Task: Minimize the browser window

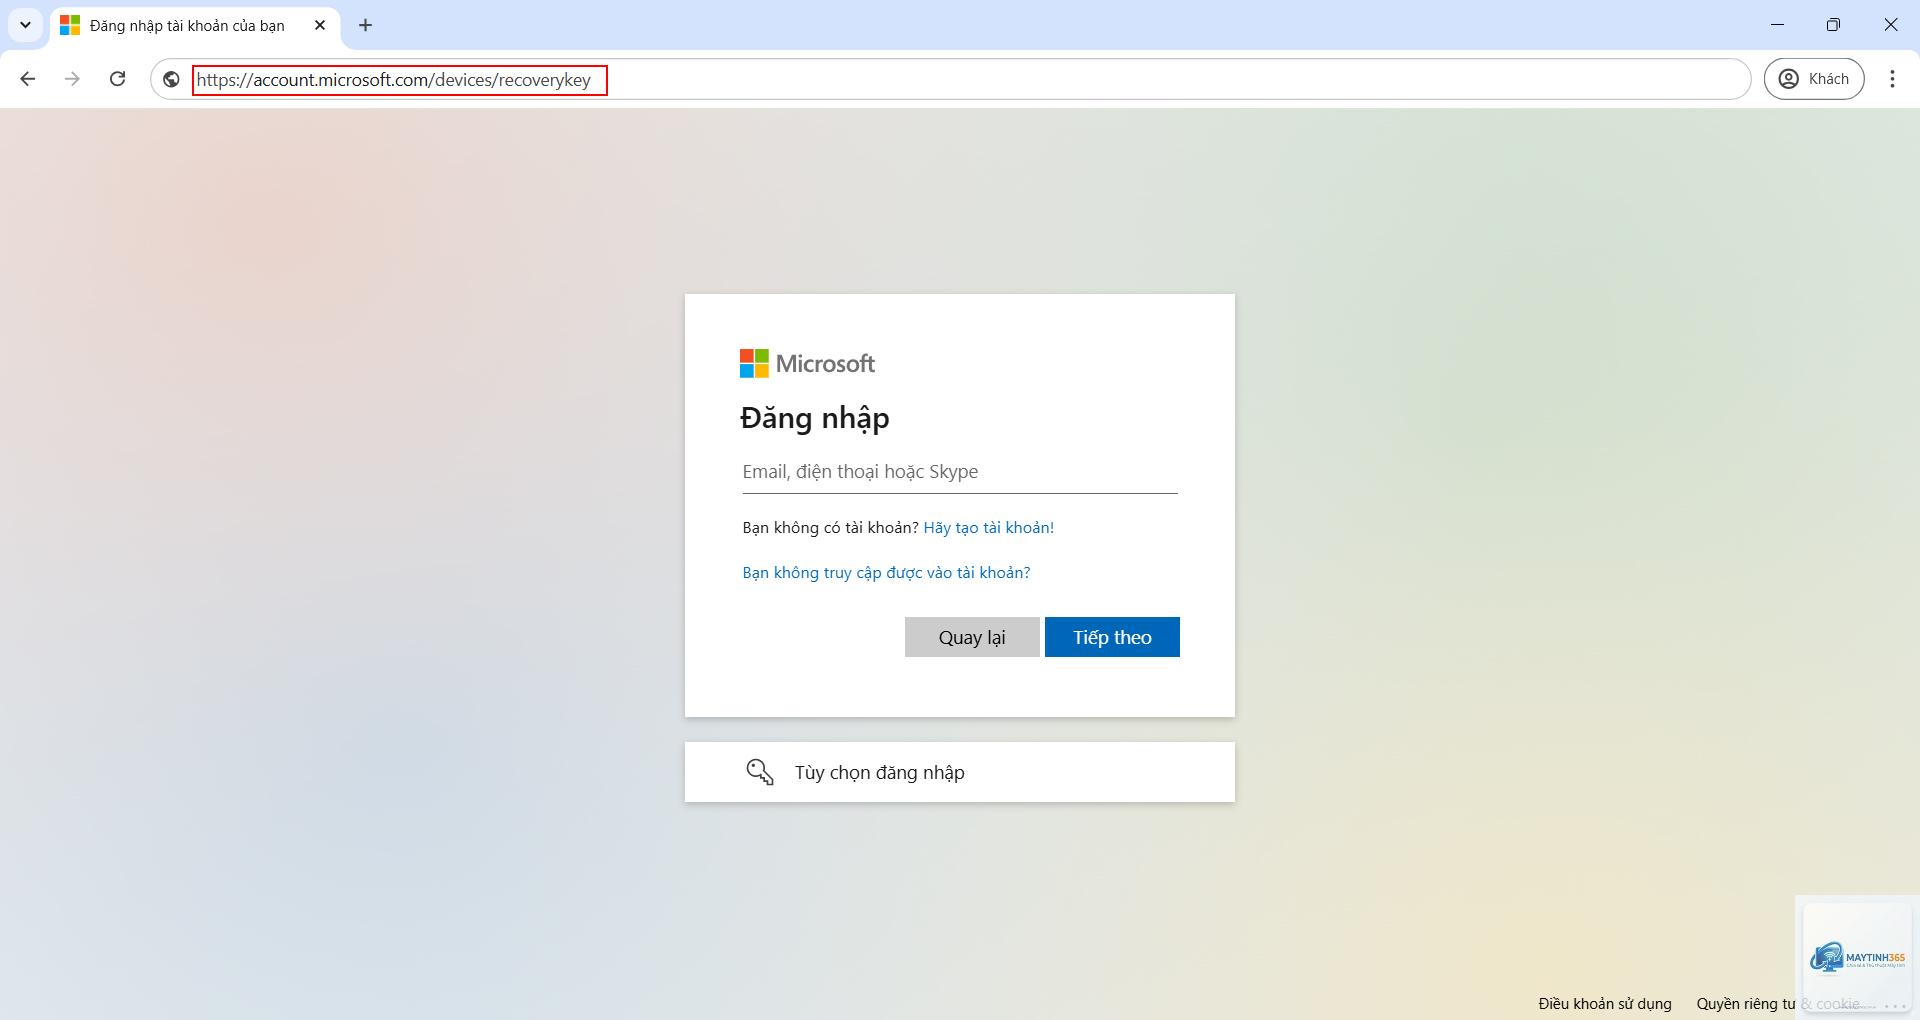Action: 1777,25
